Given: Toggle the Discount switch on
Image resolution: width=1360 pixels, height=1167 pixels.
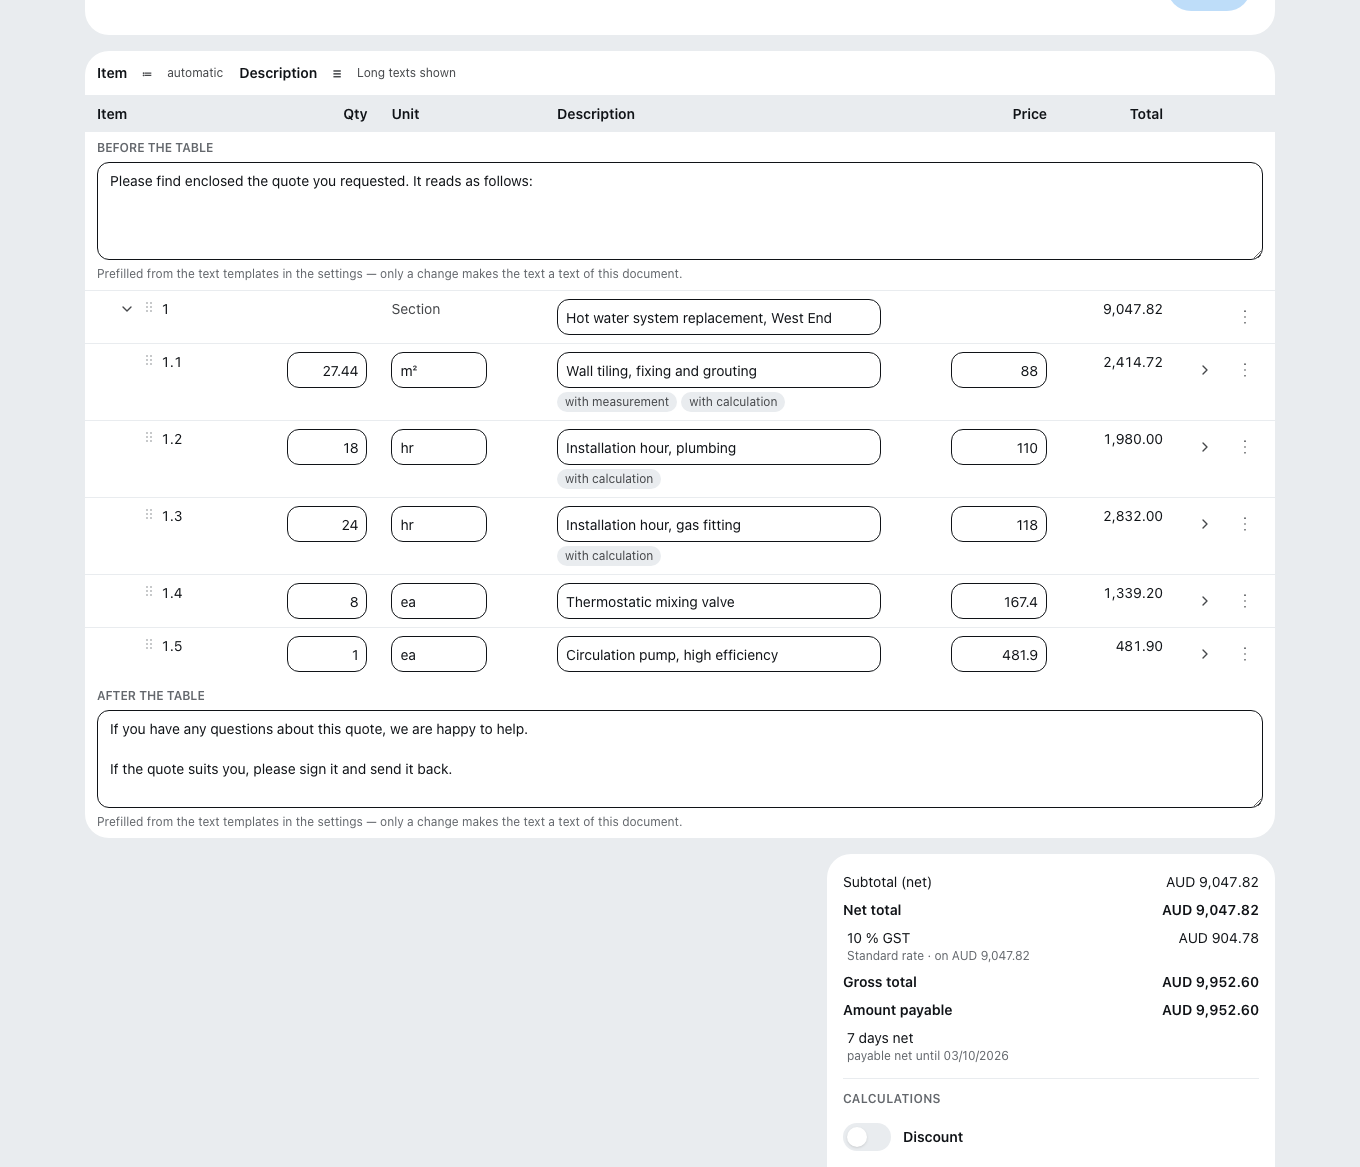Looking at the screenshot, I should [x=867, y=1137].
